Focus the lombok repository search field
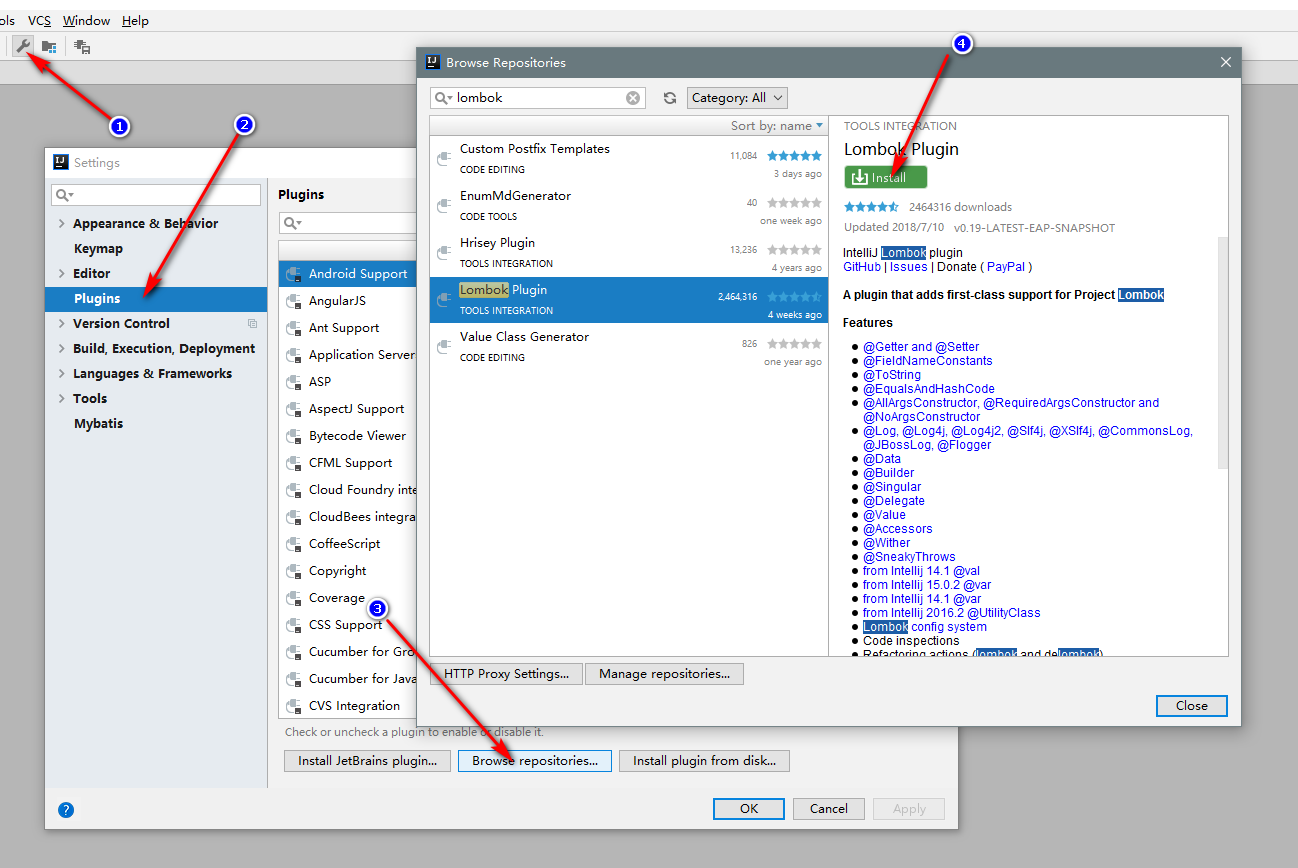 point(540,98)
